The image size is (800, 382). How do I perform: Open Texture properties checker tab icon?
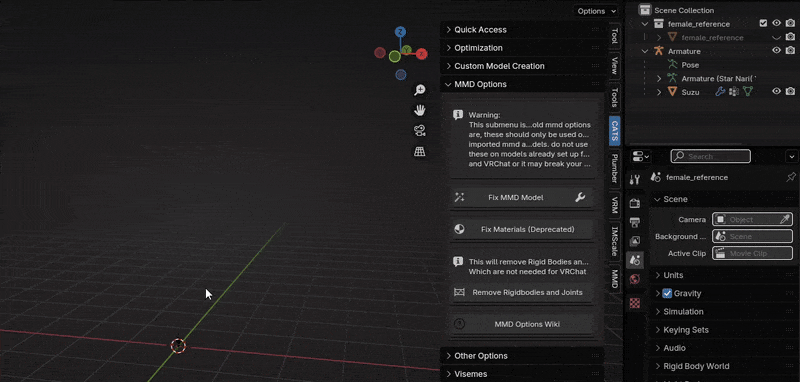[635, 303]
